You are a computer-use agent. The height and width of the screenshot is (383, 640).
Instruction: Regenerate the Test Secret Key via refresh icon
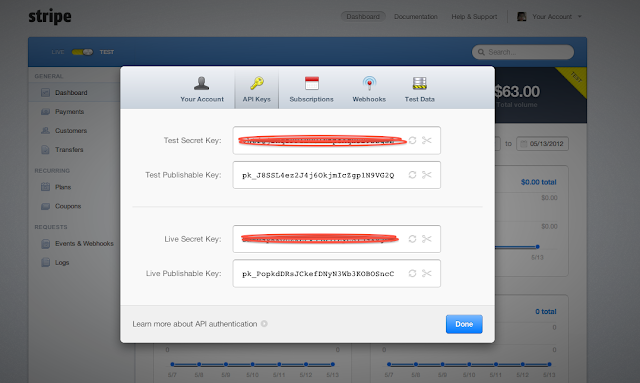(x=412, y=140)
